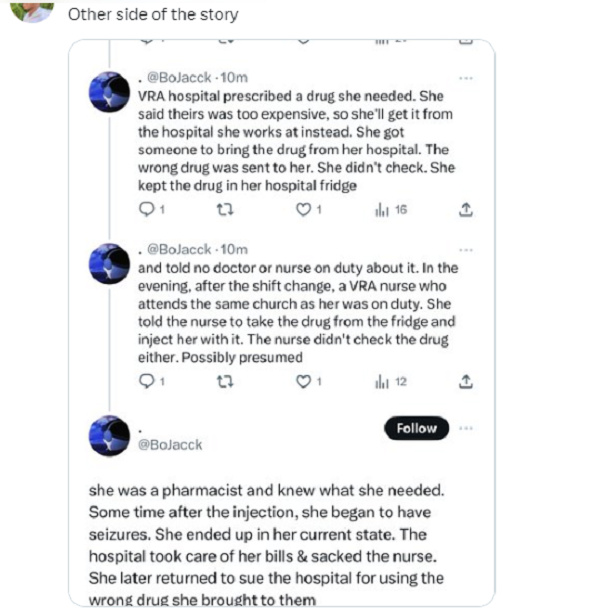Open poster's avatar beside 'Other side of the story'

(x=37, y=10)
